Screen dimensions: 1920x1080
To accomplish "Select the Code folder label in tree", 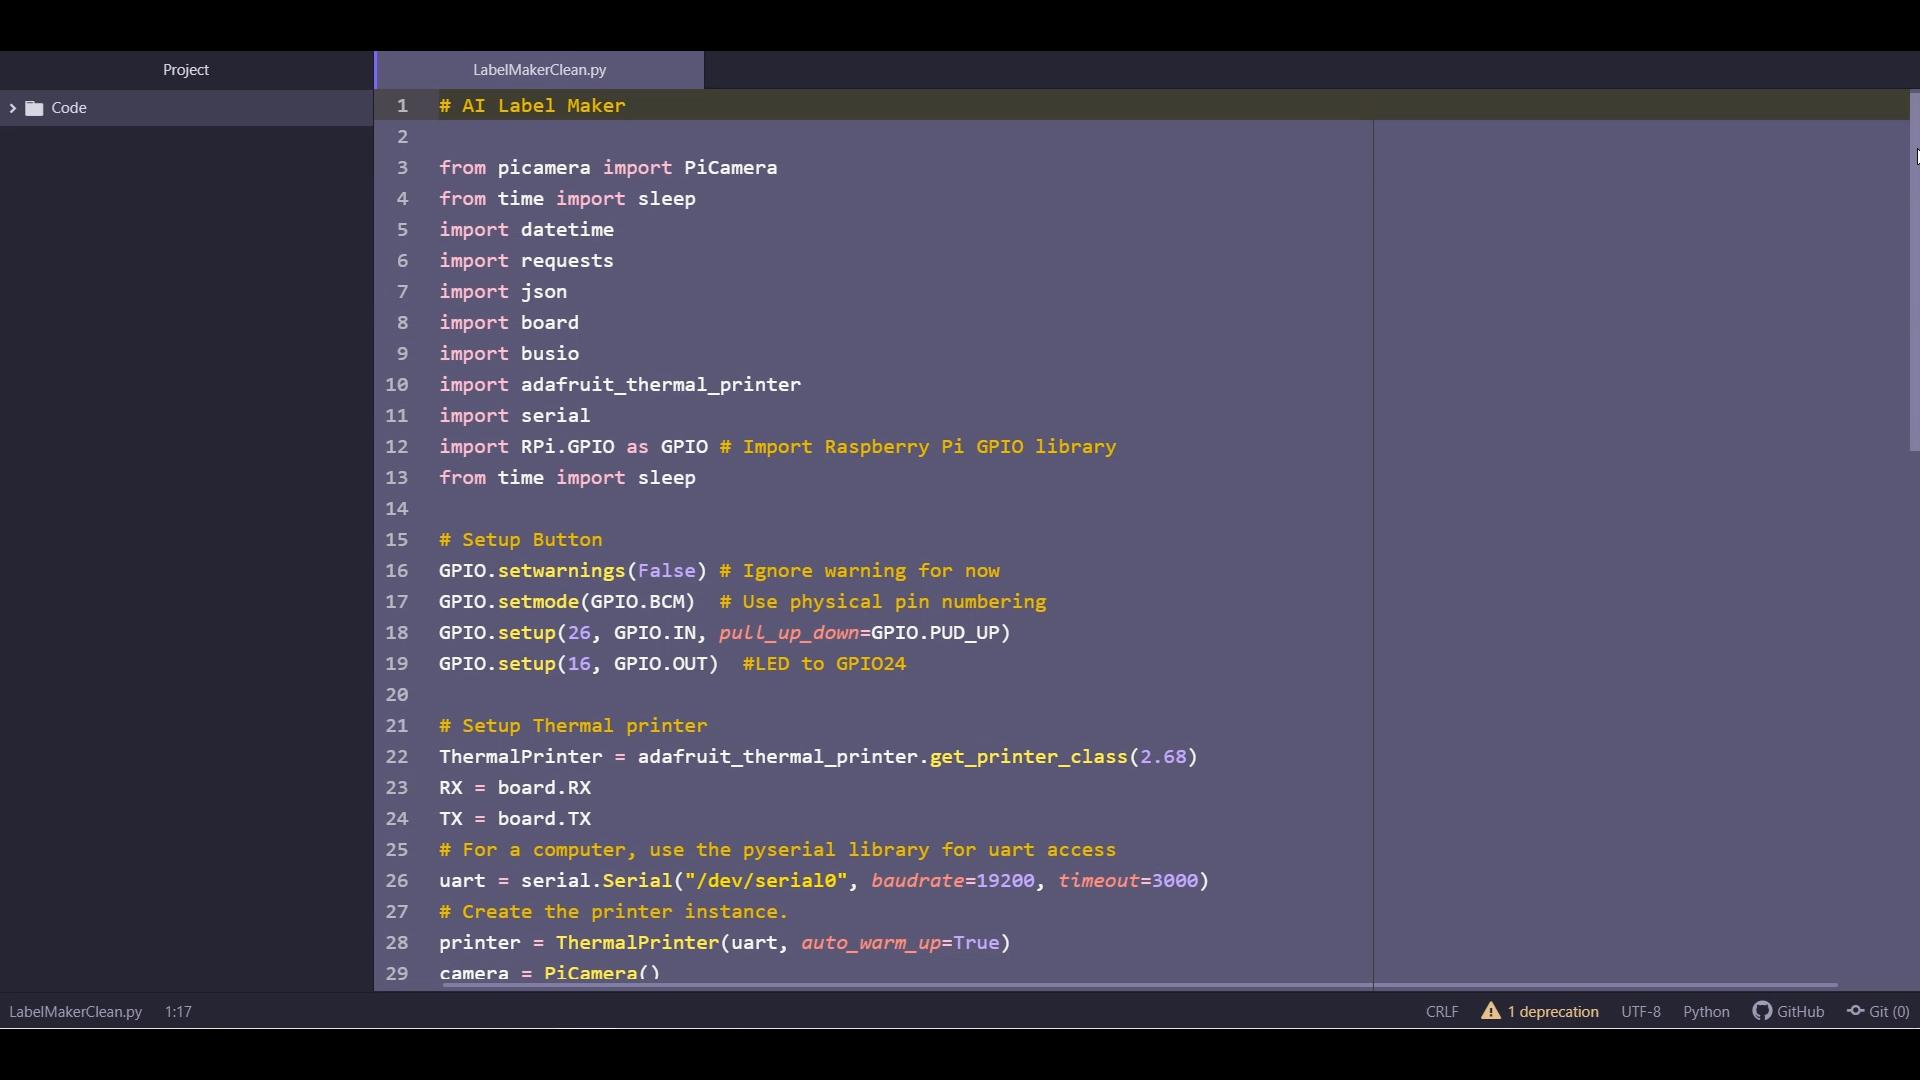I will tap(69, 108).
